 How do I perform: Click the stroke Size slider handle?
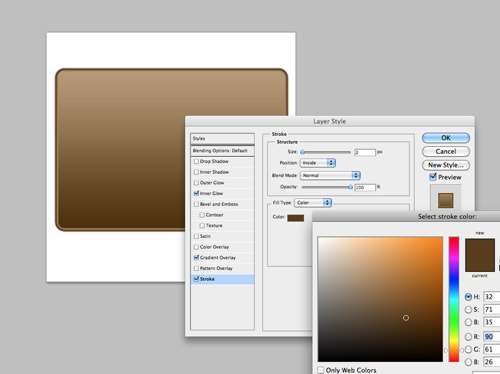pos(302,152)
